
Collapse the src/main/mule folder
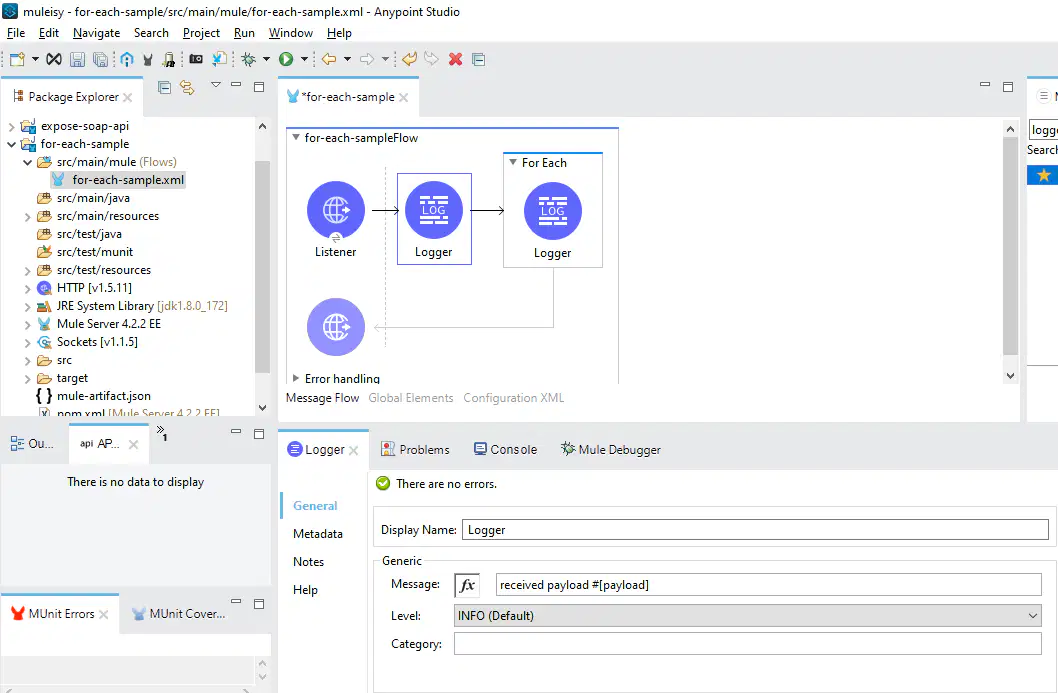pos(28,162)
